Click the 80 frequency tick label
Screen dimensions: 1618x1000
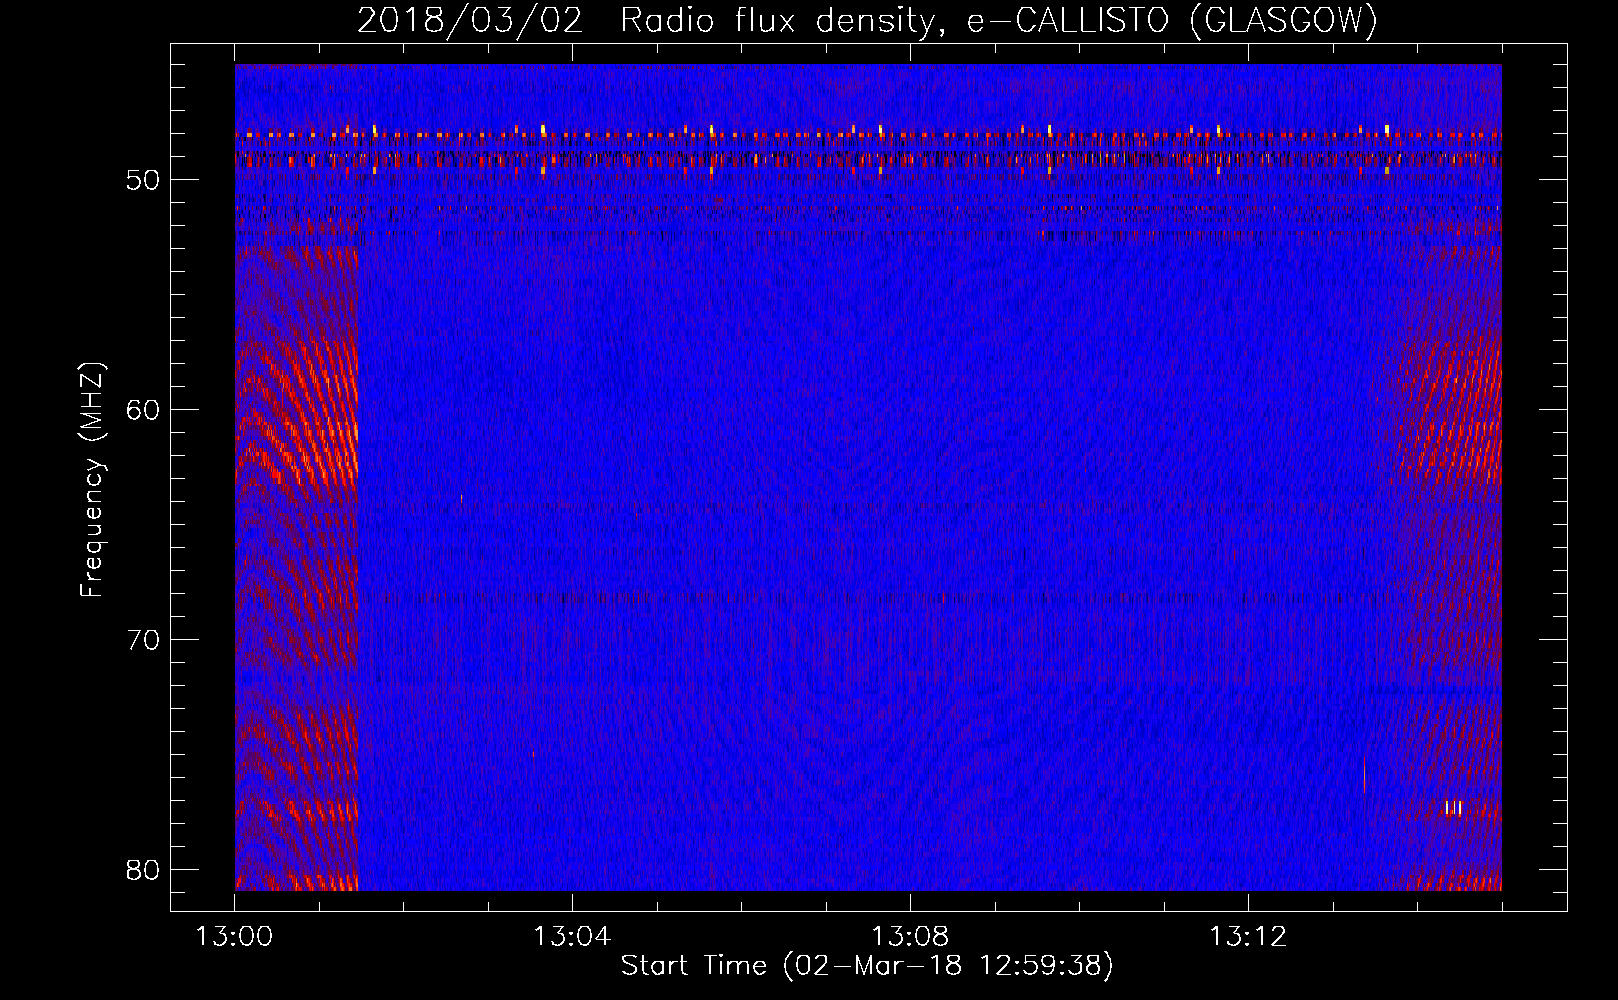[x=143, y=870]
